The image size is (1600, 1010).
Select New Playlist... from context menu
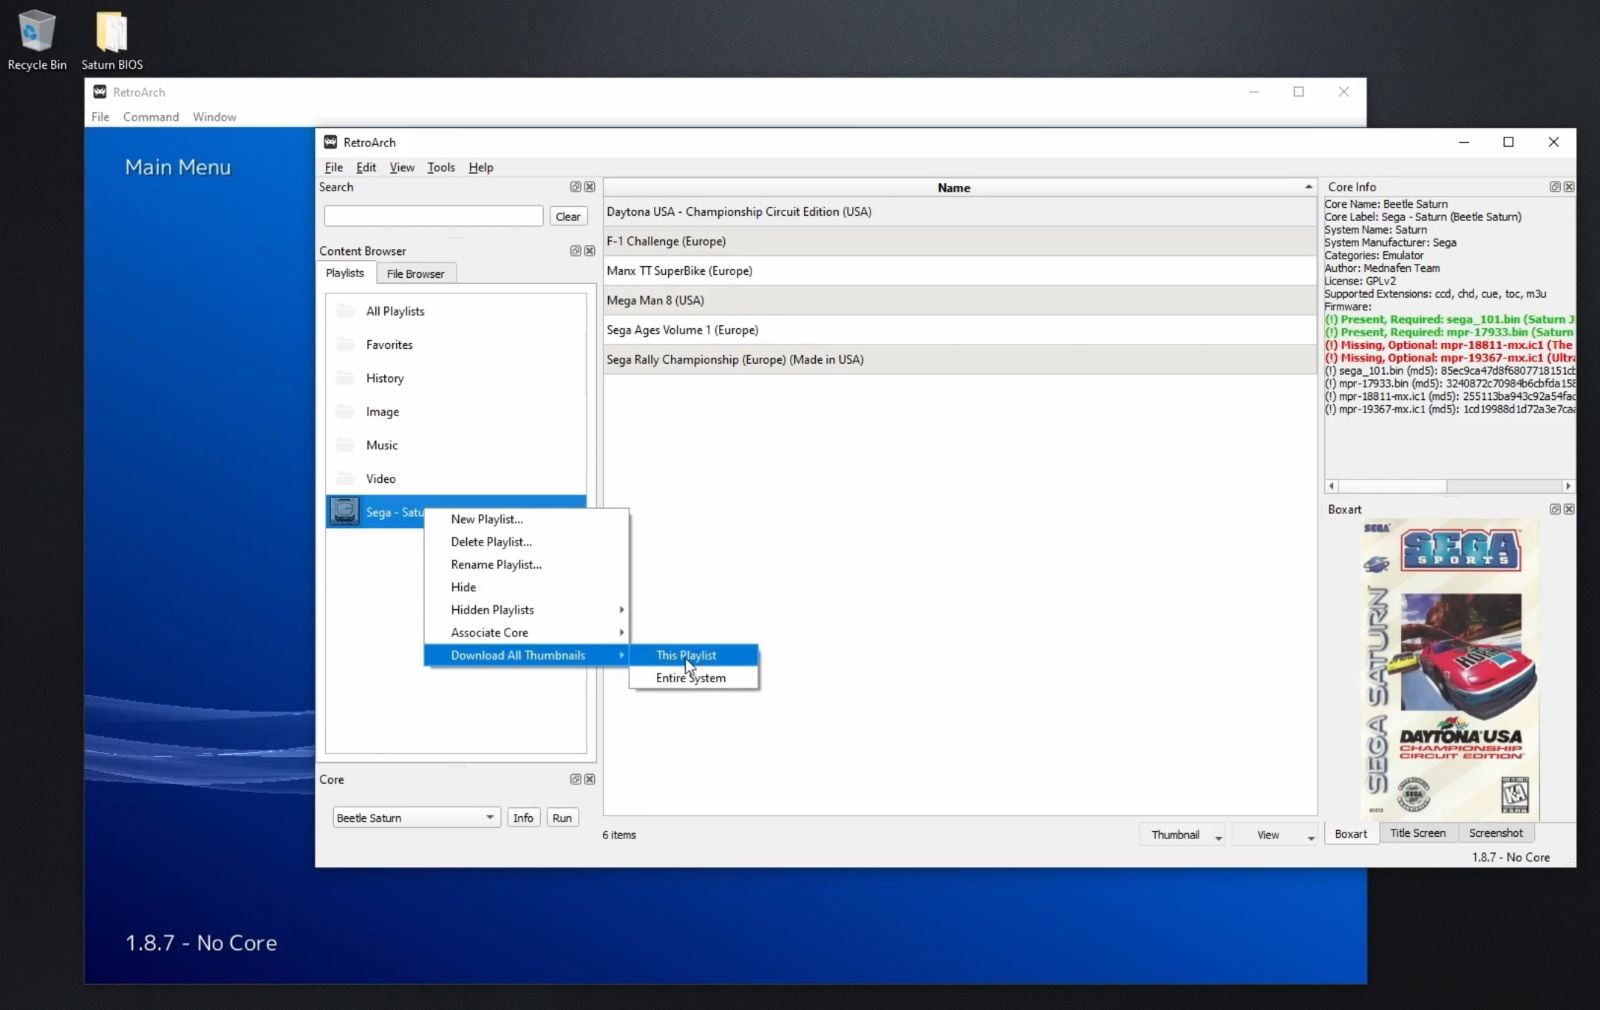(x=527, y=519)
